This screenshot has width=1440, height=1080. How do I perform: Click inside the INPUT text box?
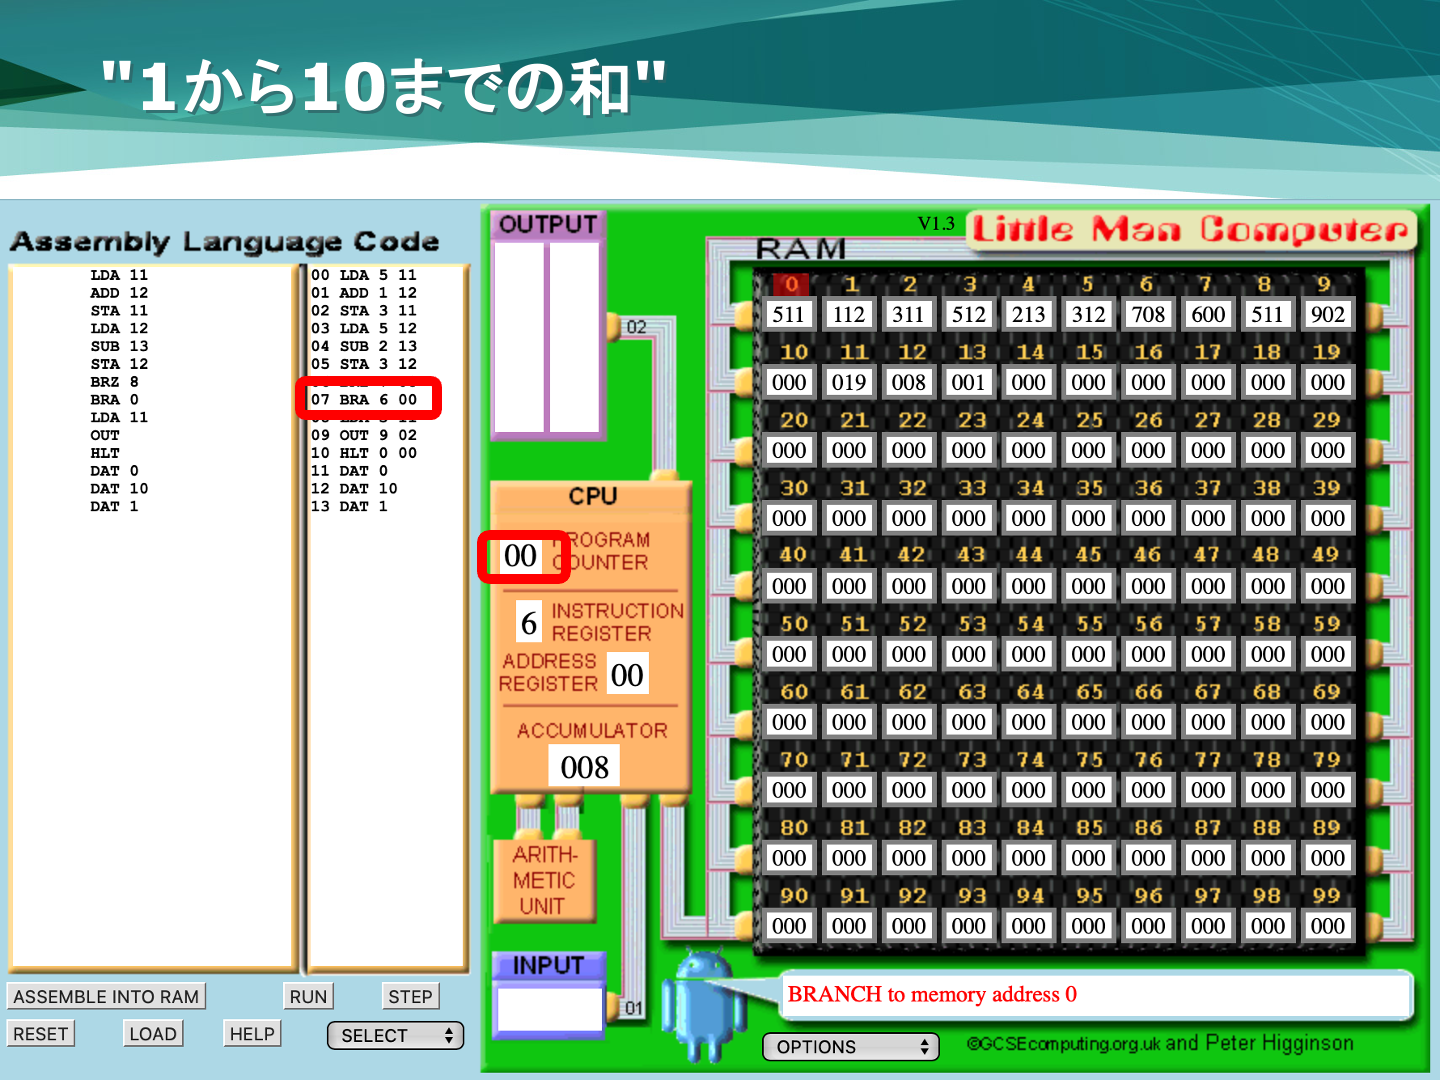549,1008
